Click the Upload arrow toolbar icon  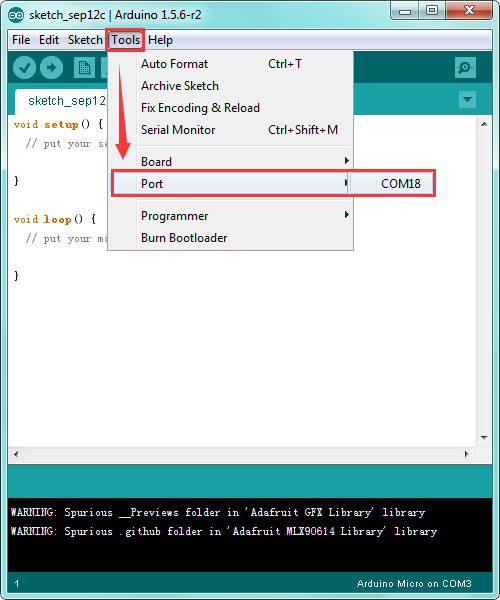[52, 68]
